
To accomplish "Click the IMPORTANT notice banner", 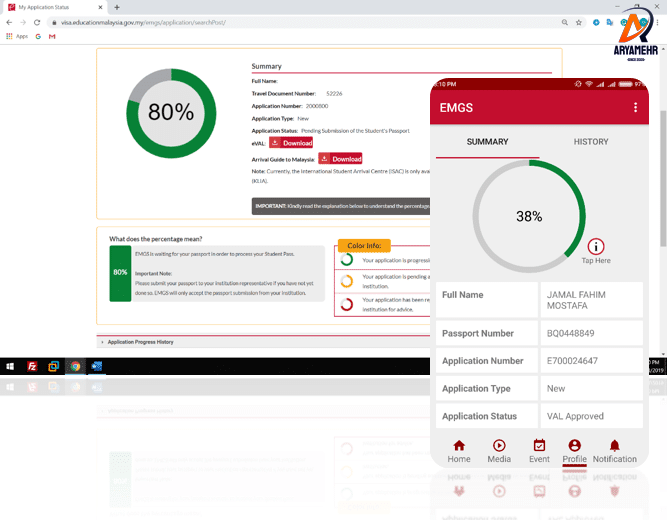I will click(x=341, y=206).
